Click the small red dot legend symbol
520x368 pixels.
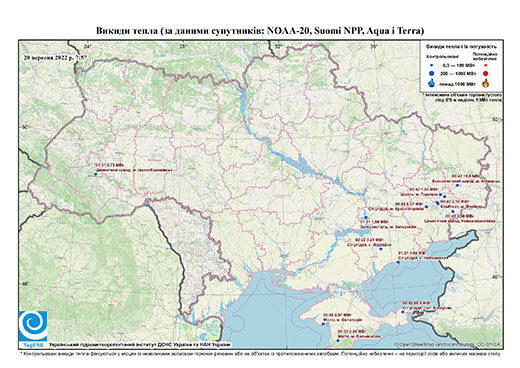pyautogui.click(x=486, y=65)
